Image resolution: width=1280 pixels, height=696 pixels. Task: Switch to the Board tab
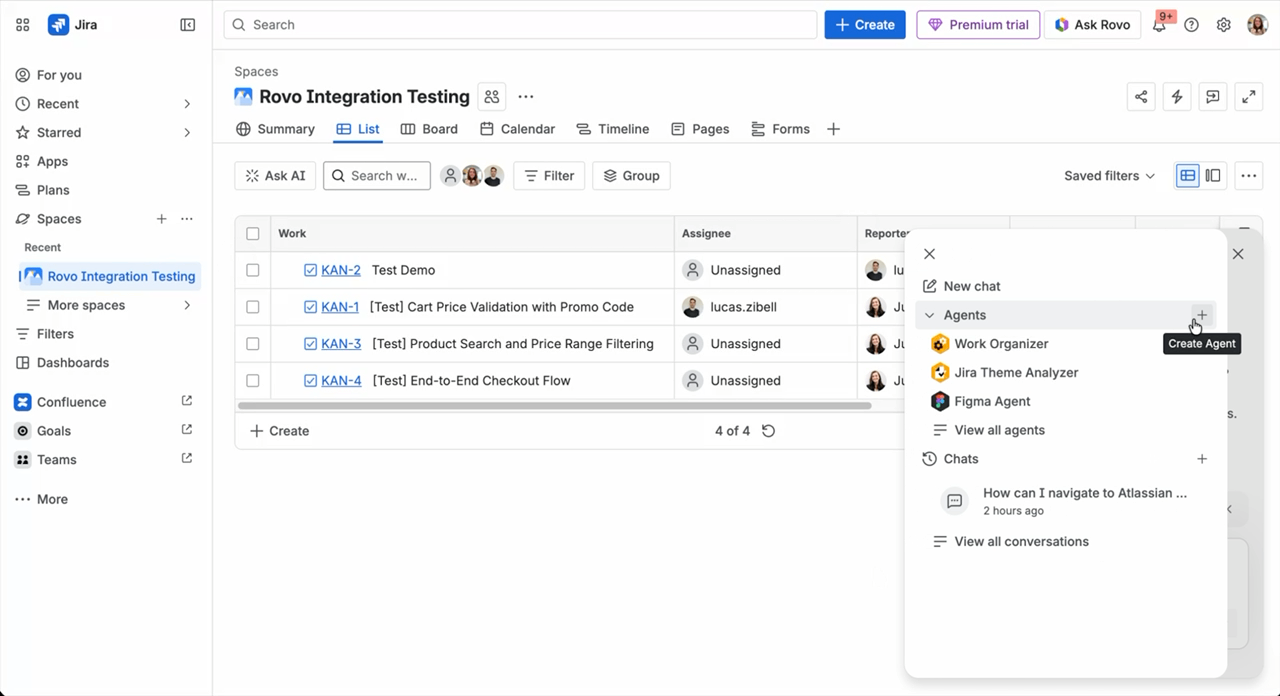(429, 129)
